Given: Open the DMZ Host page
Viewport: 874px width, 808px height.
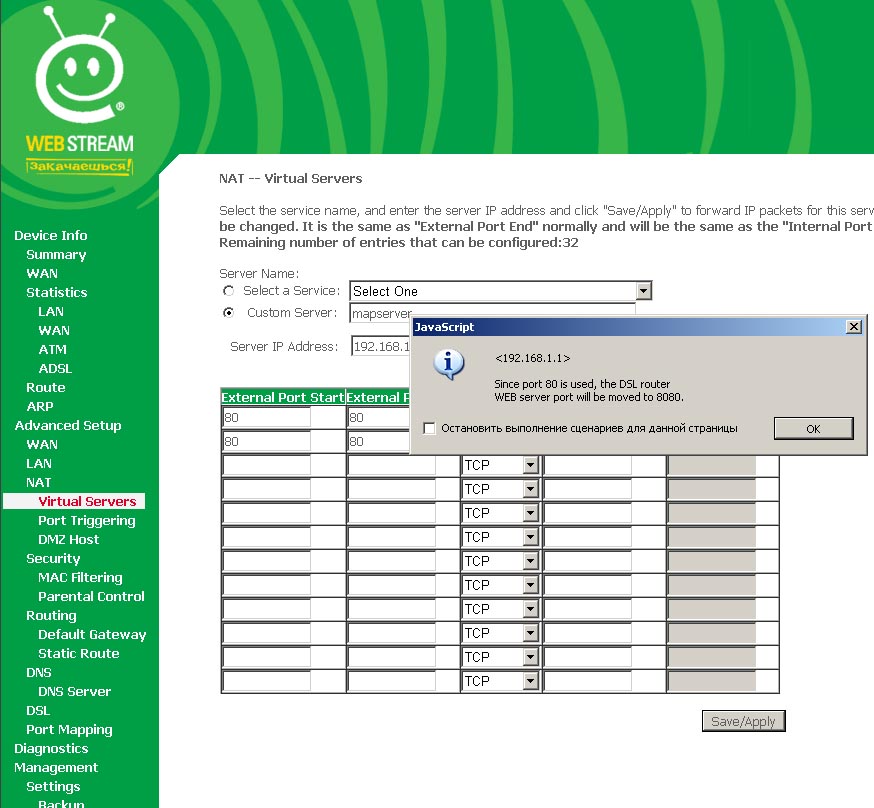Looking at the screenshot, I should (x=69, y=539).
